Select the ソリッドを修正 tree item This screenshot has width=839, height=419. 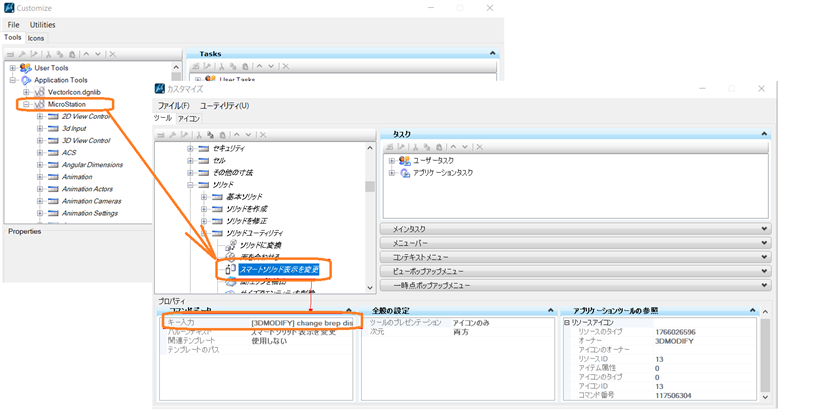(247, 221)
